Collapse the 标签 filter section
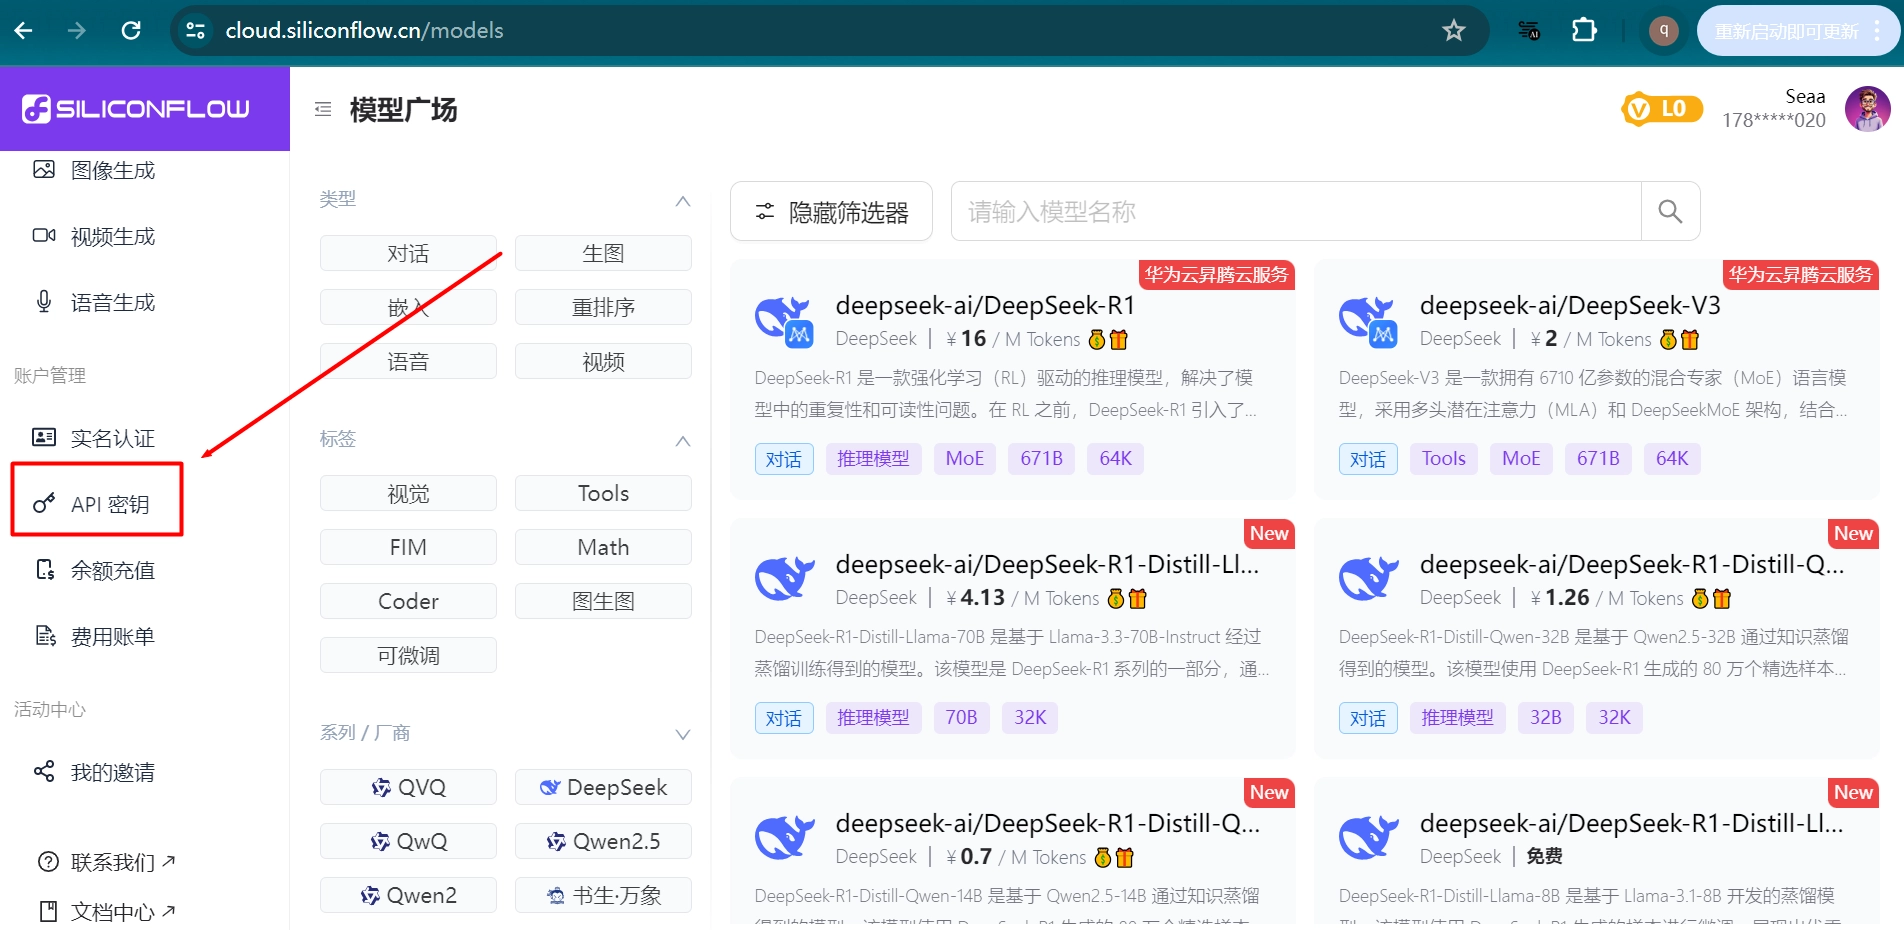This screenshot has width=1904, height=930. pyautogui.click(x=683, y=441)
